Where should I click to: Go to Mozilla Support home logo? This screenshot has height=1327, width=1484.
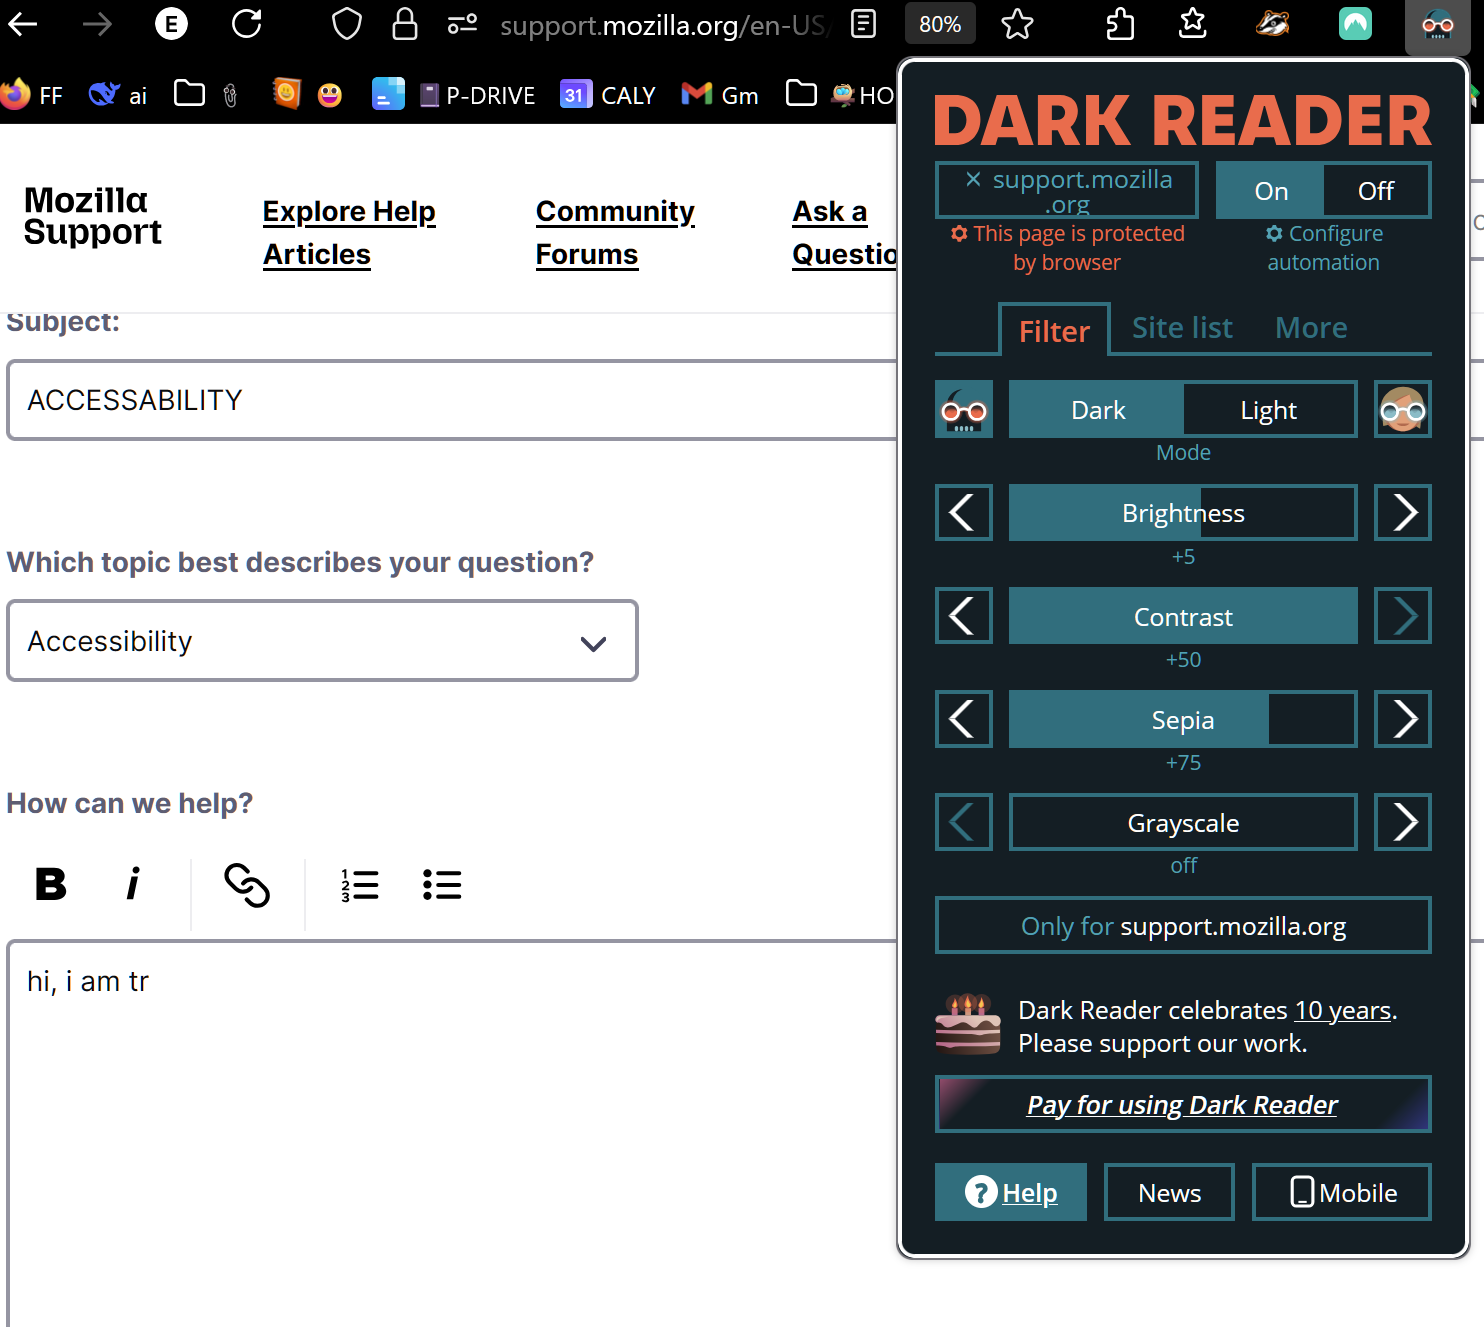[x=92, y=216]
